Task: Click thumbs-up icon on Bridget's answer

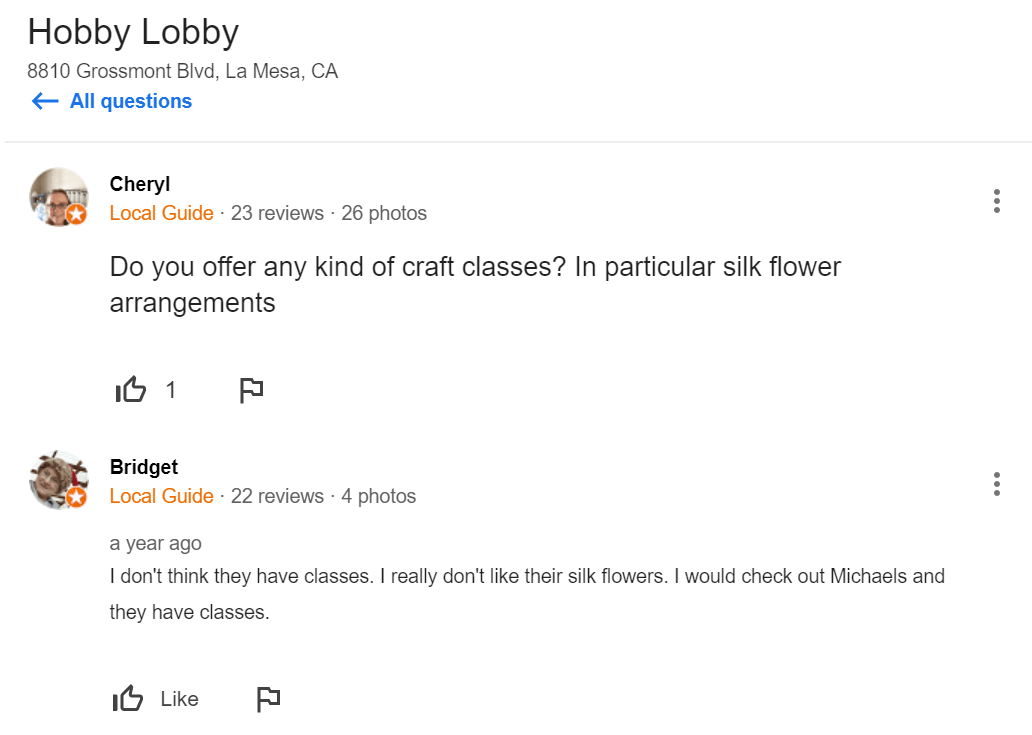Action: (x=128, y=699)
